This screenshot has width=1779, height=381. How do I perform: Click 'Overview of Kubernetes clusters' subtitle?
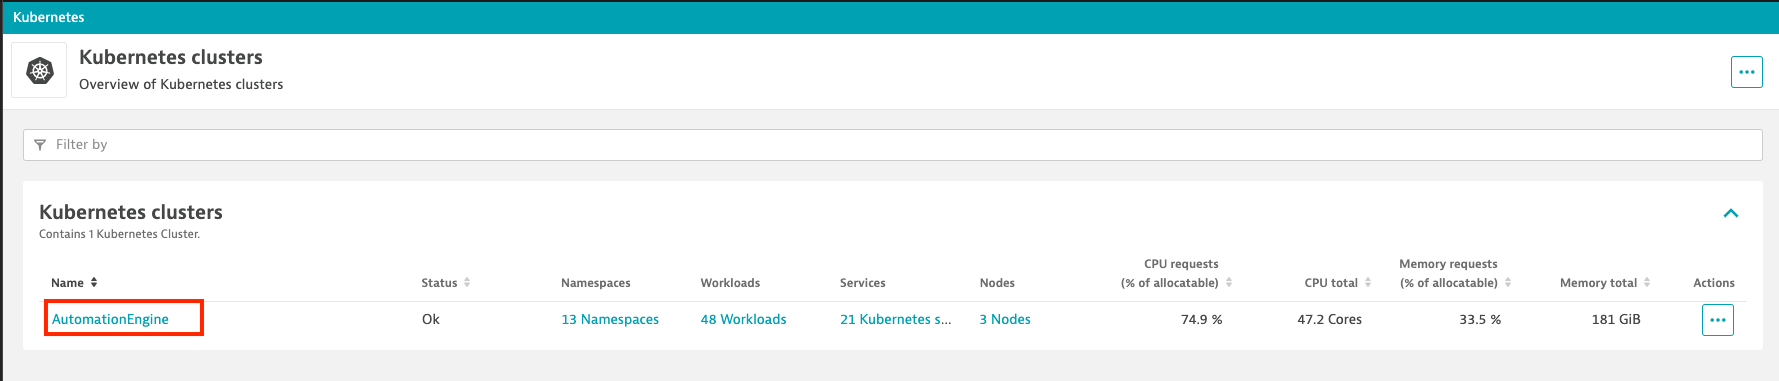181,84
